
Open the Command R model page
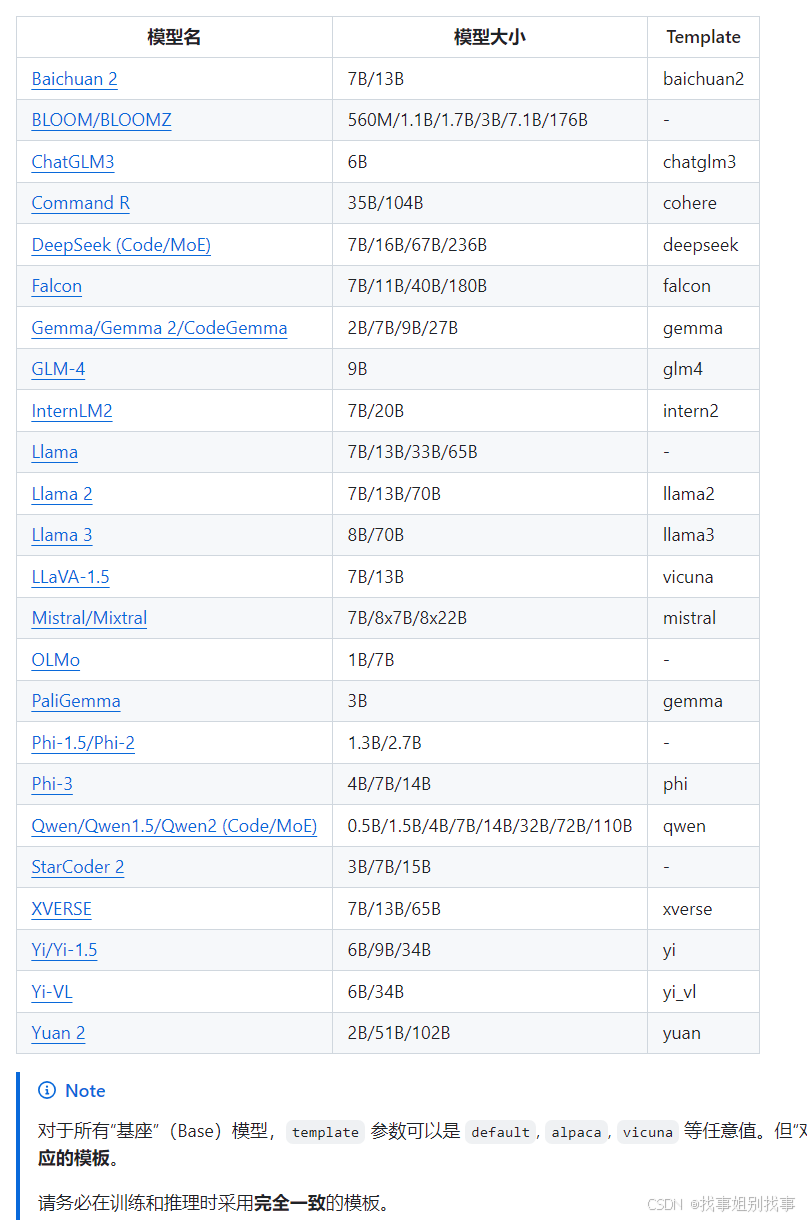(80, 203)
